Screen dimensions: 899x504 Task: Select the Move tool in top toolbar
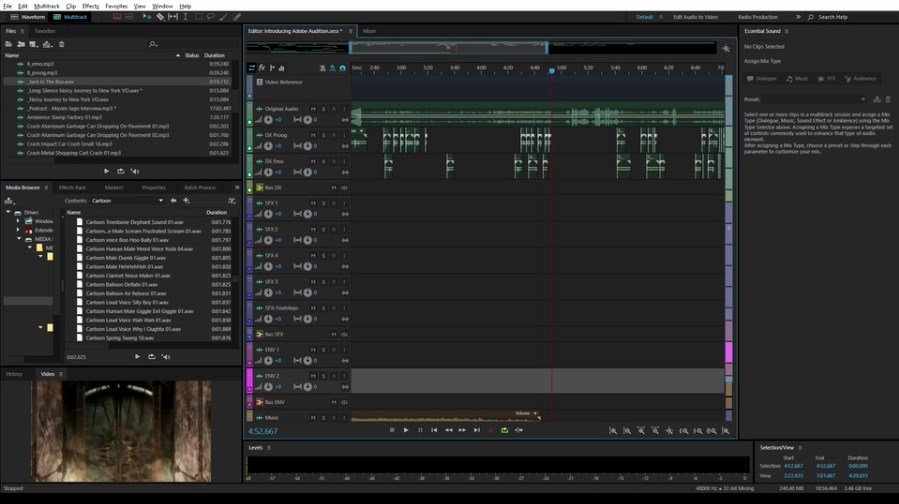(147, 17)
